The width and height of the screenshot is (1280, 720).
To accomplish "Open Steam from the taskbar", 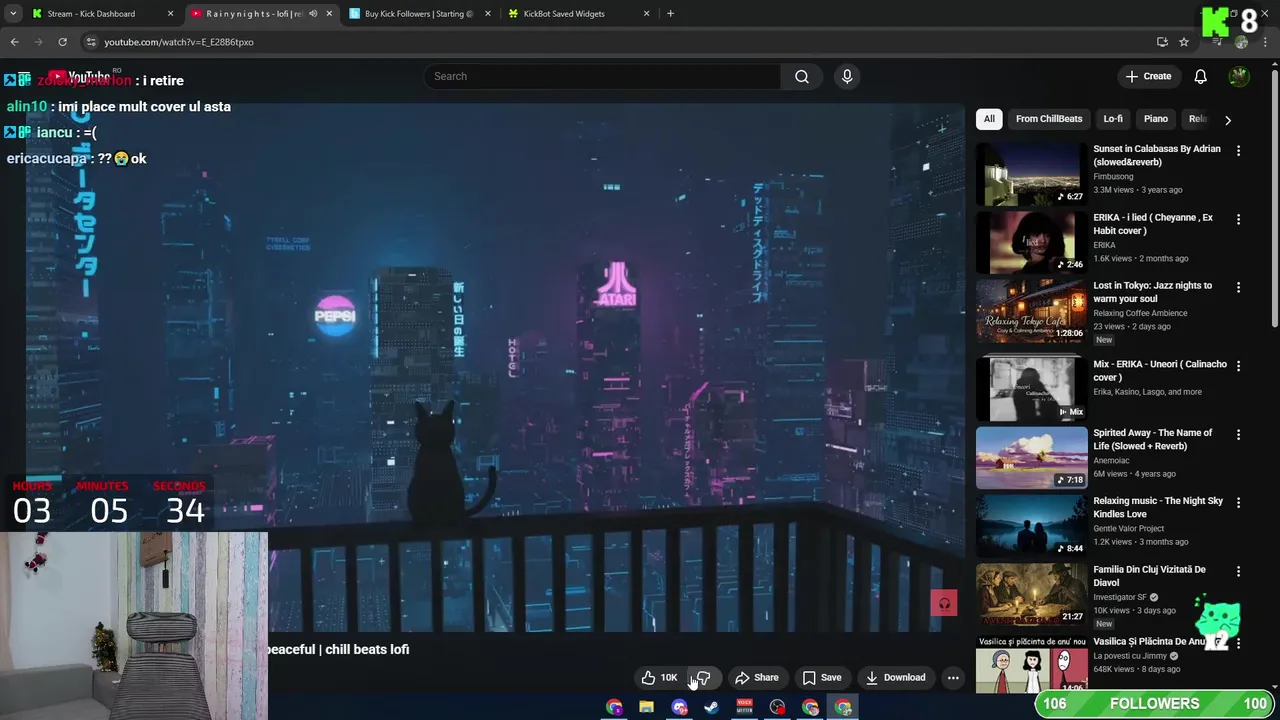I will pyautogui.click(x=712, y=708).
